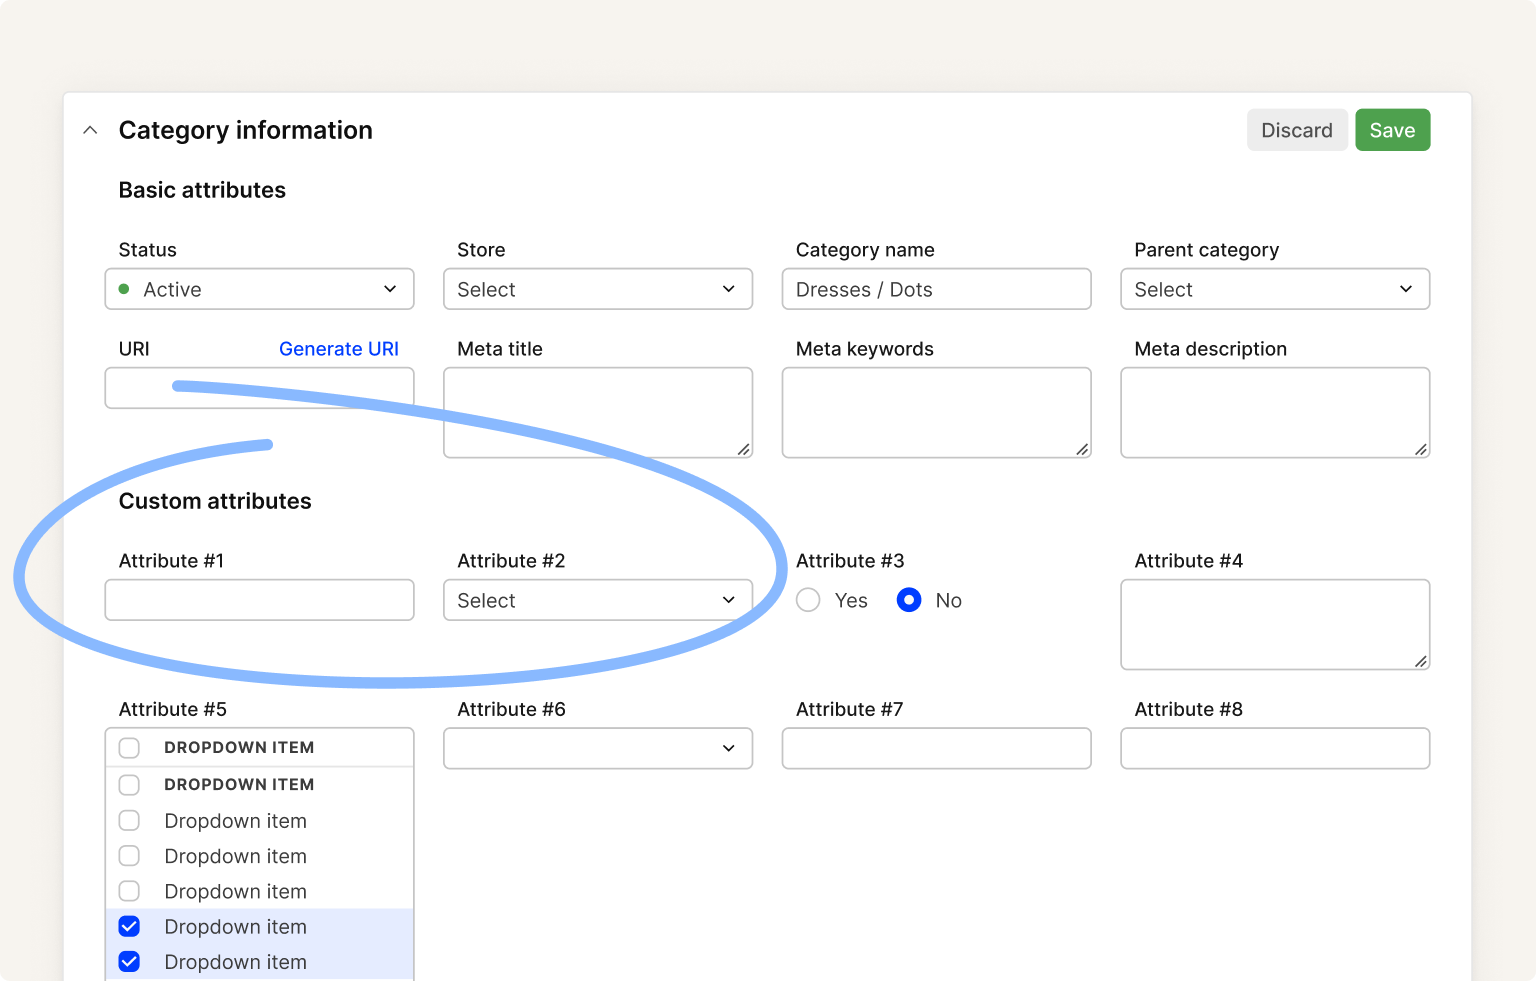Image resolution: width=1536 pixels, height=981 pixels.
Task: Focus the Category name field
Action: tap(936, 289)
